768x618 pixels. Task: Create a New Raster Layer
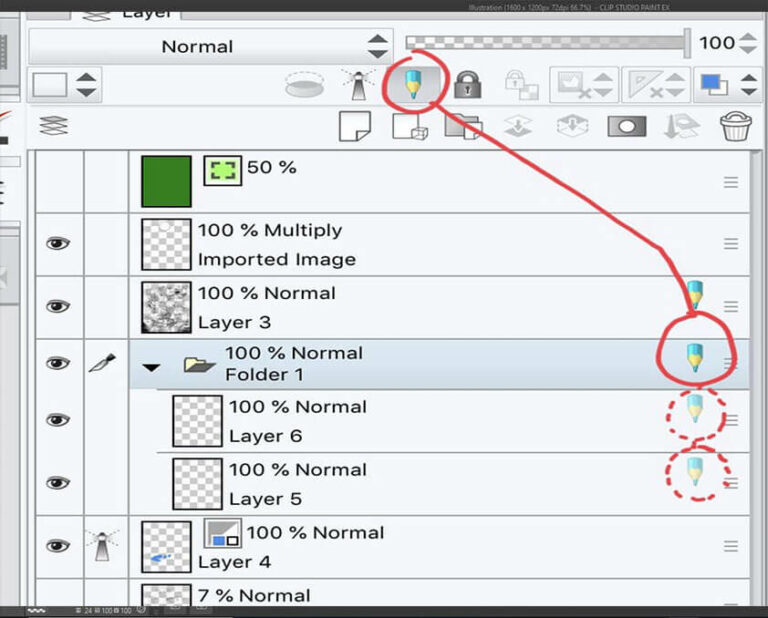point(355,126)
